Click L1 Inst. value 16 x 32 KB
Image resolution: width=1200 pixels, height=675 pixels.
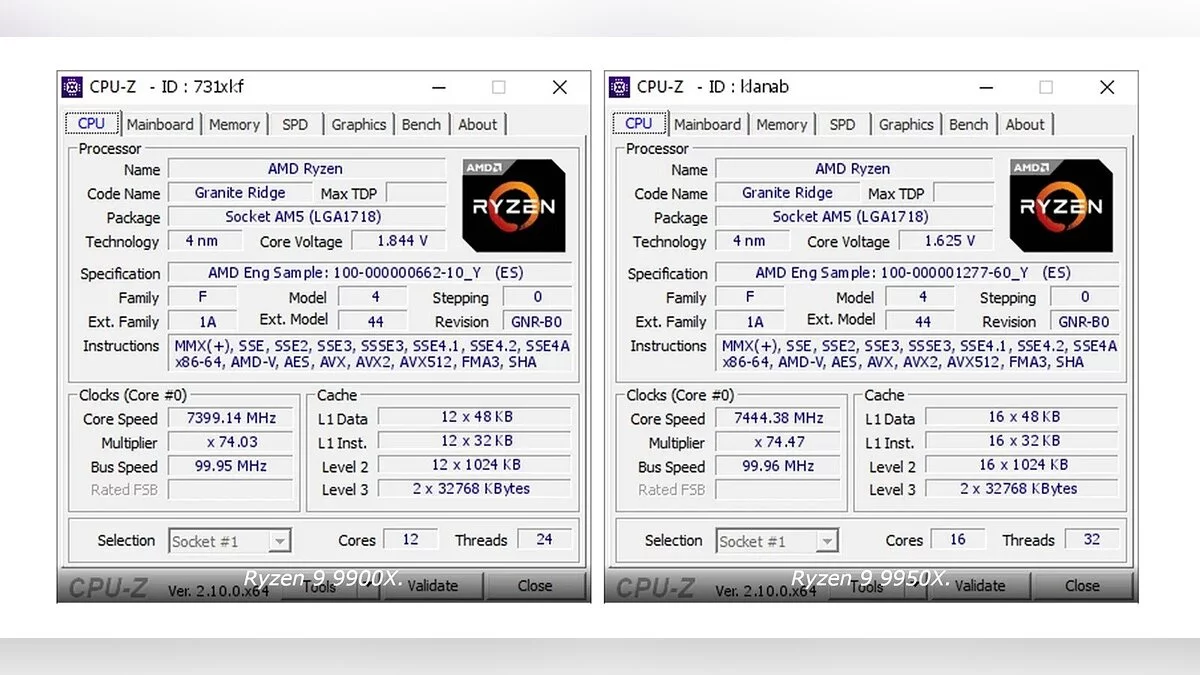(x=1021, y=441)
